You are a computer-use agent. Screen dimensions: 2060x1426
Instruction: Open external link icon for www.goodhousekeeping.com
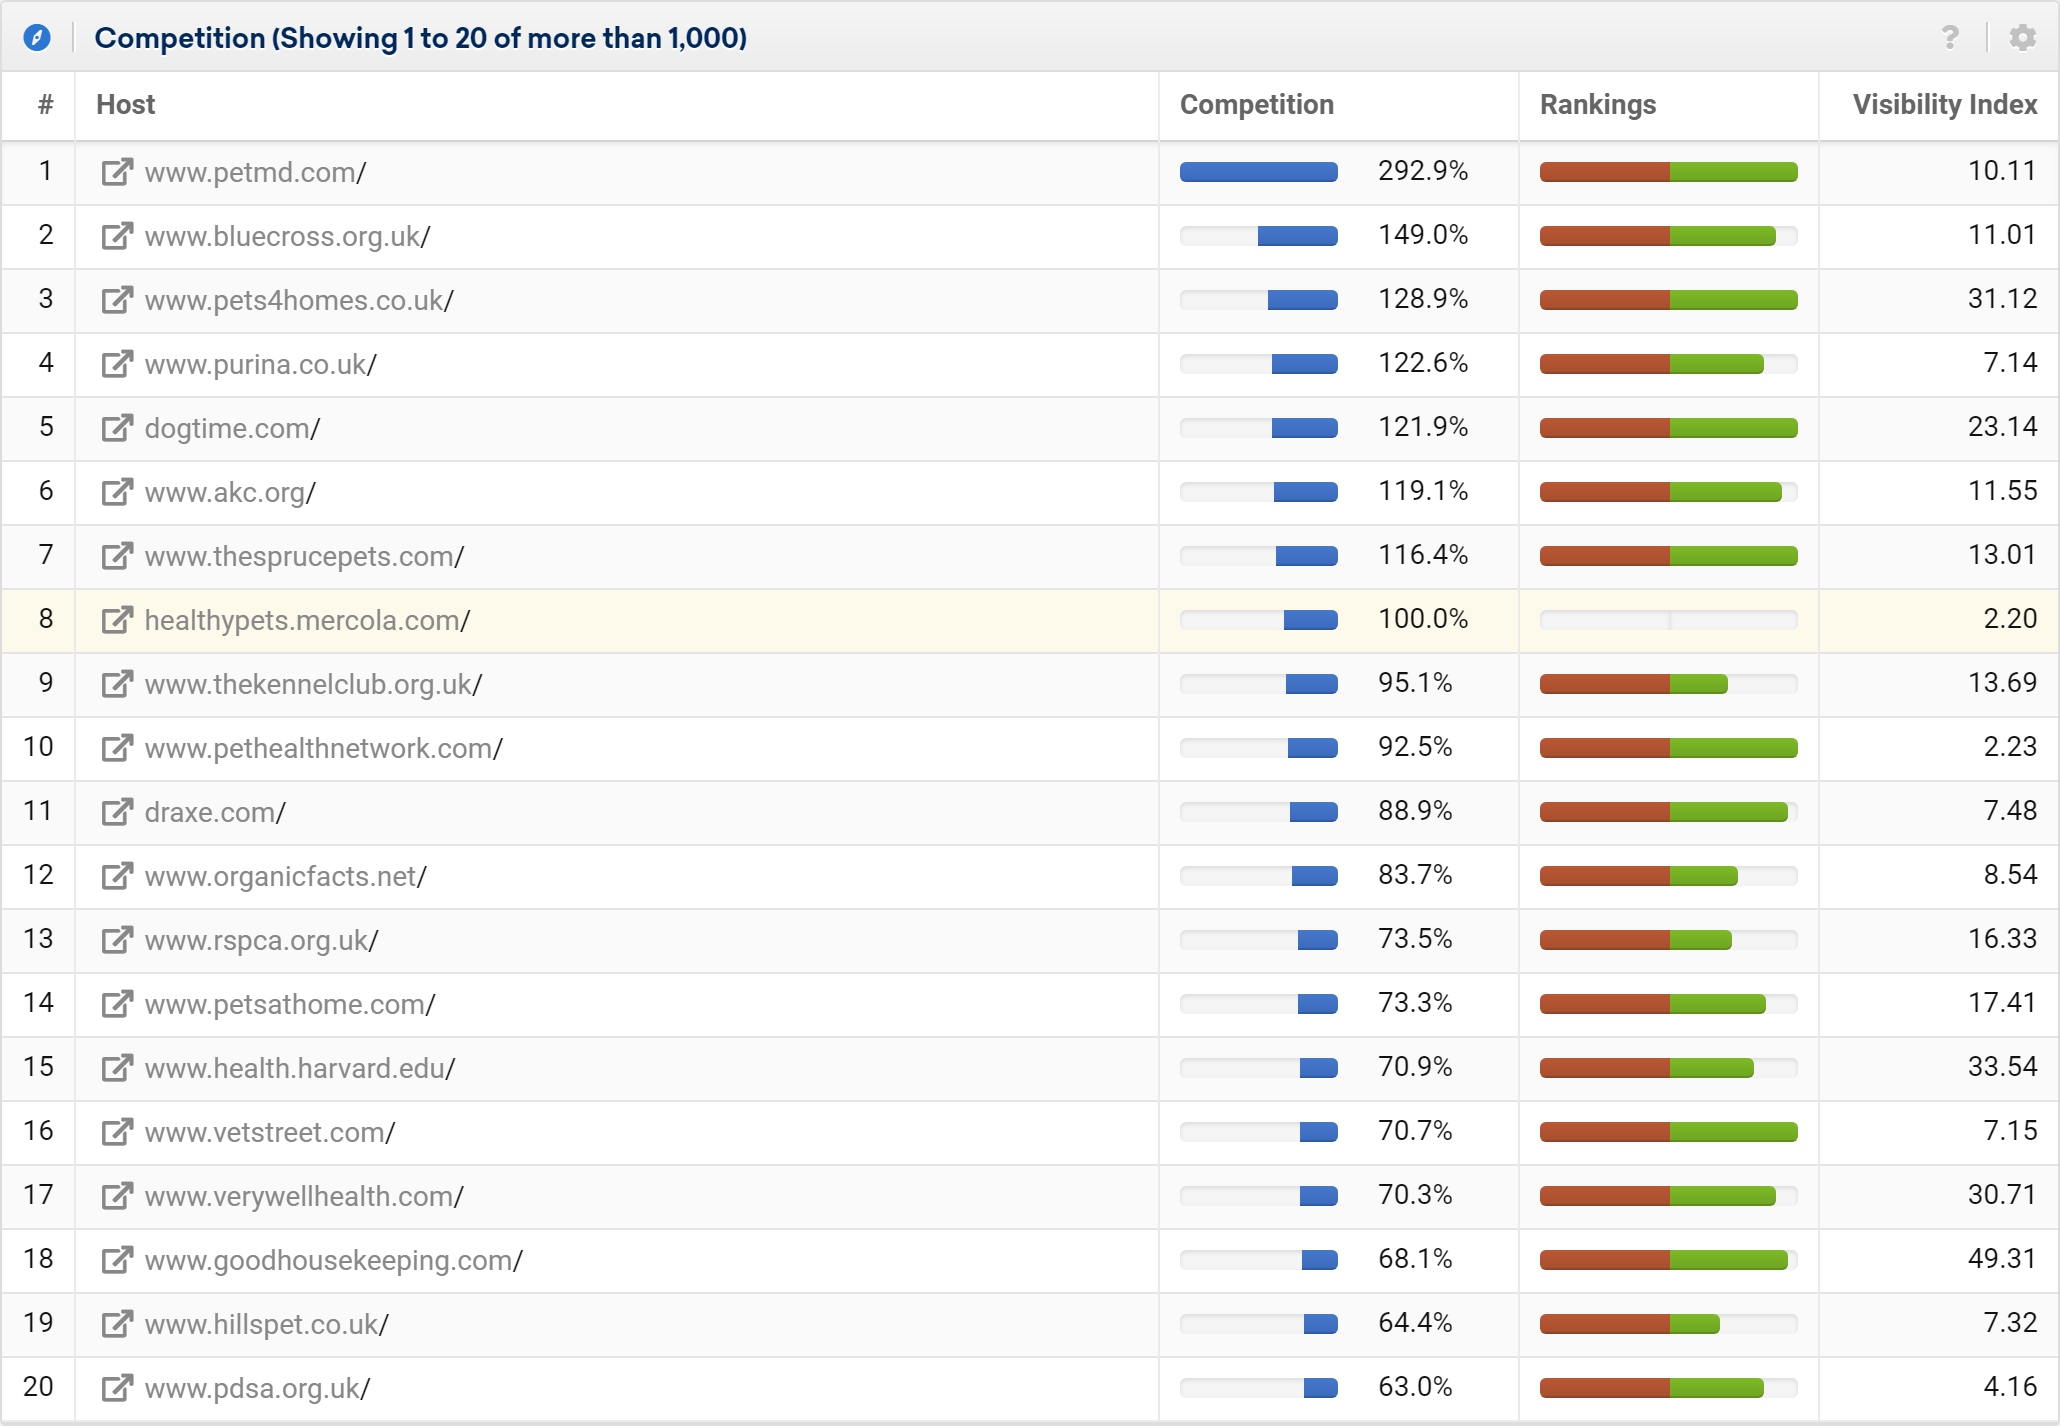pos(117,1260)
